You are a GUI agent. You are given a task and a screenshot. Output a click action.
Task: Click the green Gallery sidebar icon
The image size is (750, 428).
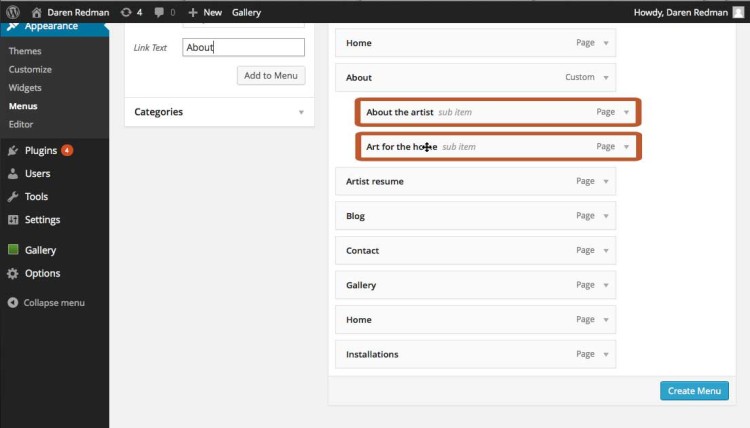[13, 250]
